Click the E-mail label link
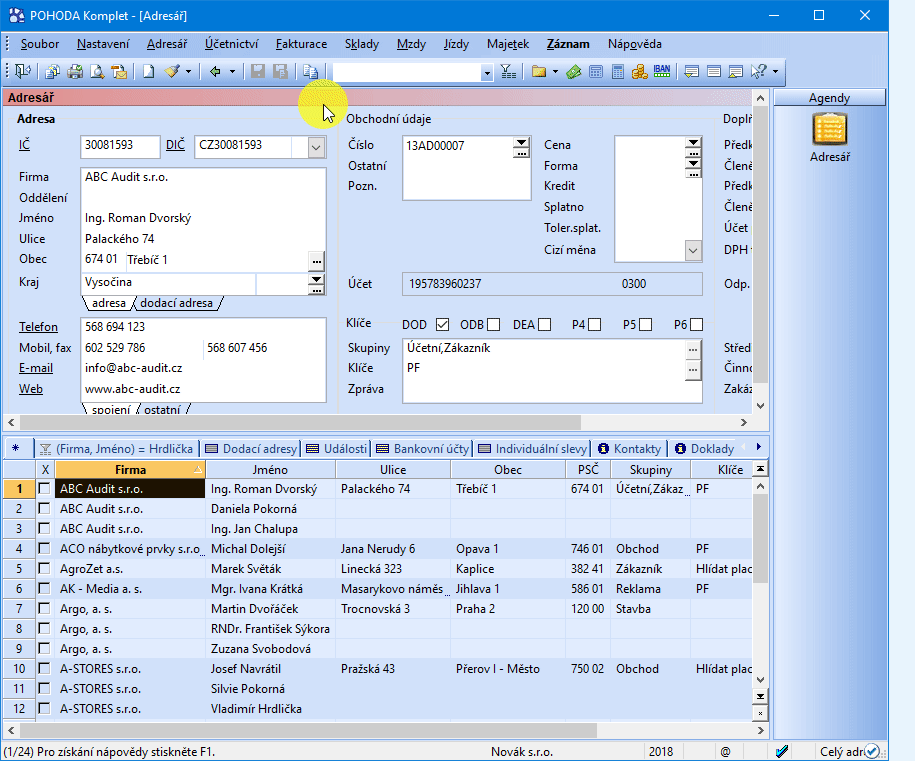This screenshot has height=761, width=915. (x=36, y=368)
